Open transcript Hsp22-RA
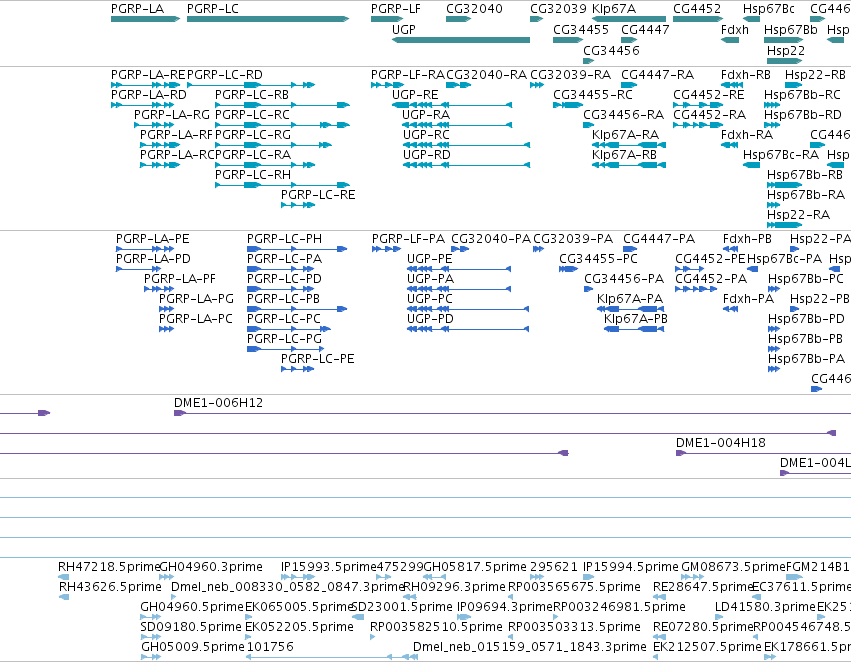This screenshot has height=662, width=851. point(798,215)
